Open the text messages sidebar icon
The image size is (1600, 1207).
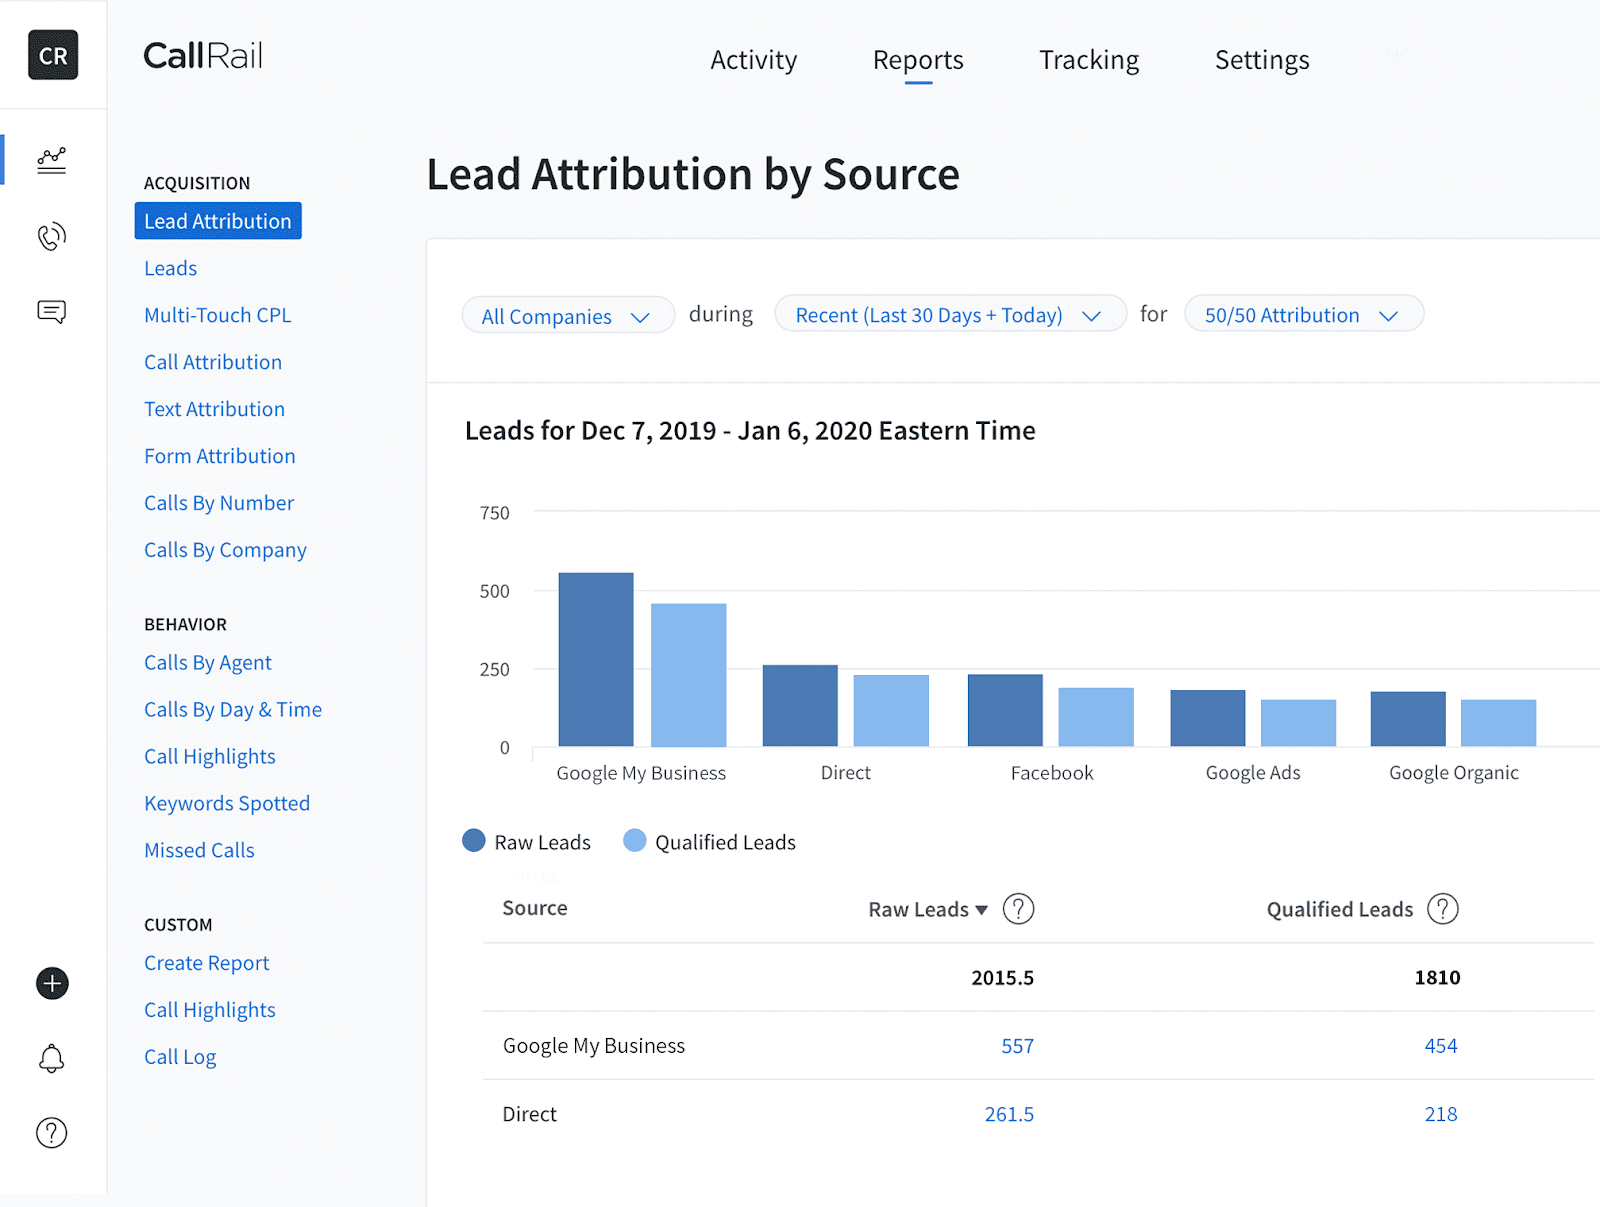click(x=51, y=311)
